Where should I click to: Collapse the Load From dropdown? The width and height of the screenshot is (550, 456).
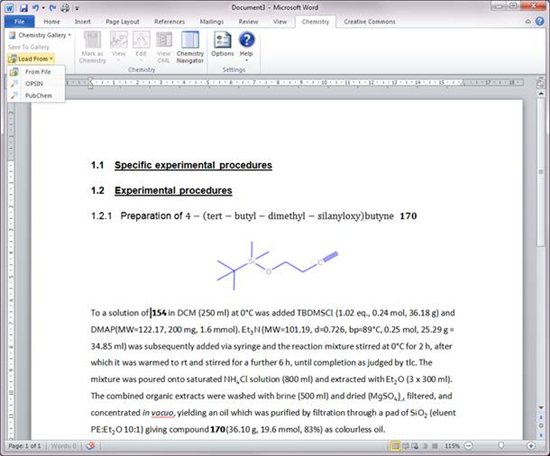point(31,59)
